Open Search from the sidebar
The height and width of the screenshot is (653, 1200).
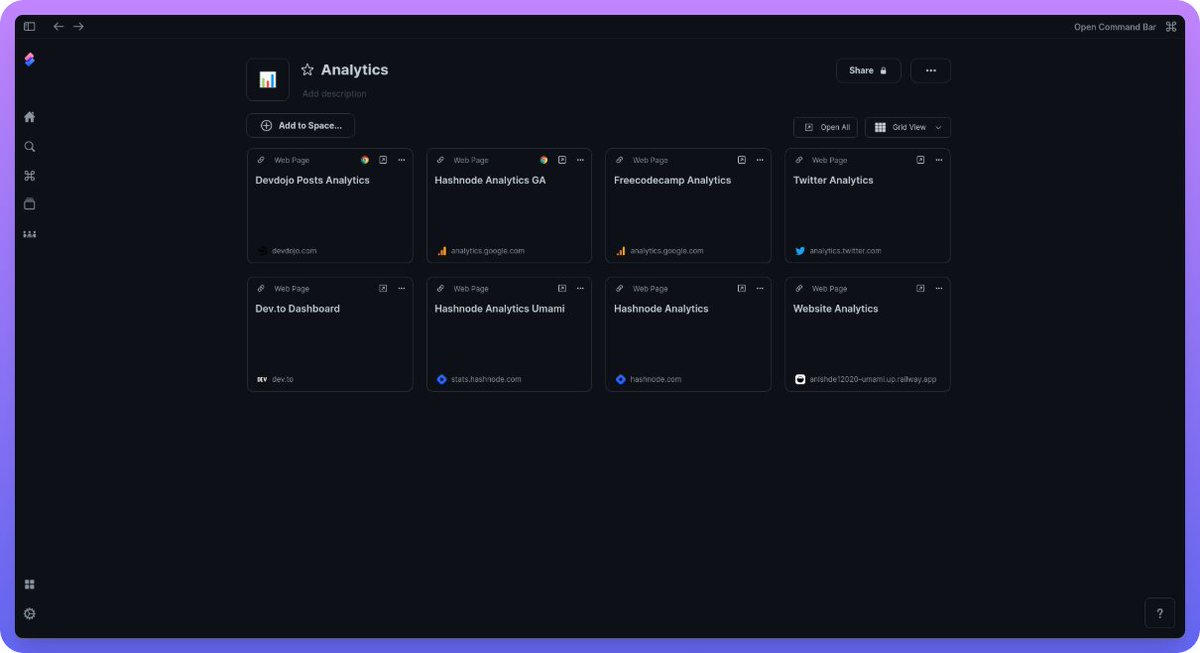coord(29,147)
